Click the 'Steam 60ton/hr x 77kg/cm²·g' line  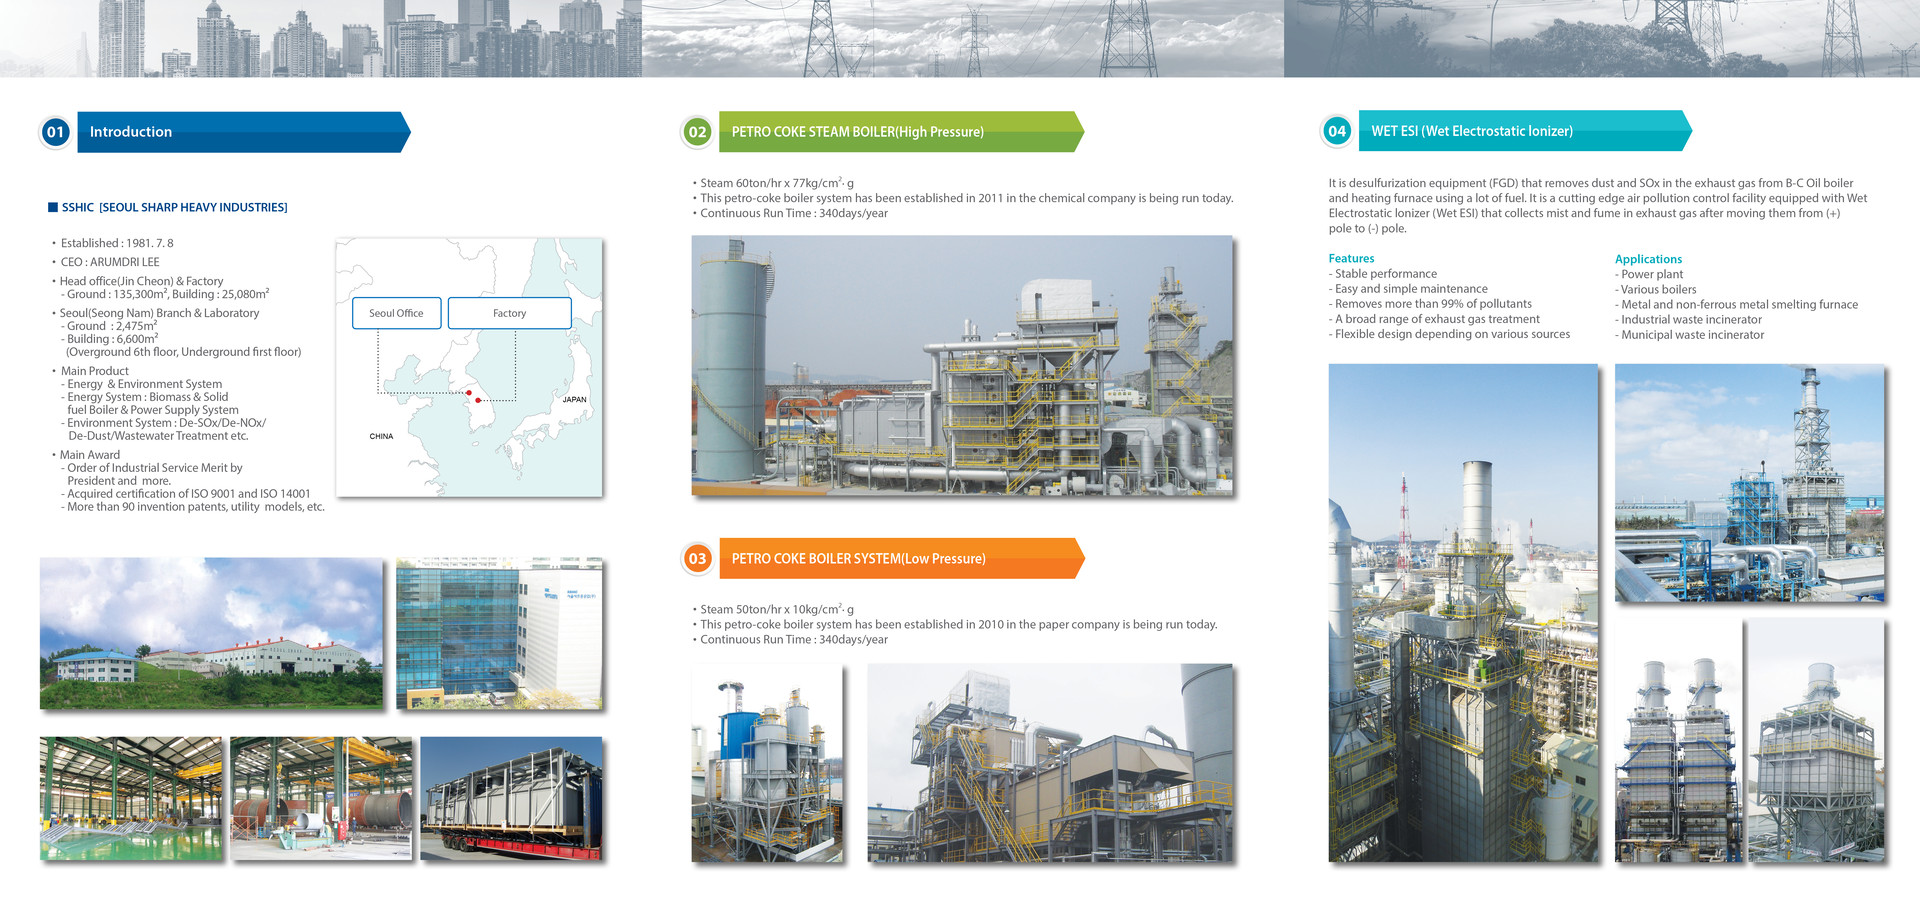[x=777, y=183]
